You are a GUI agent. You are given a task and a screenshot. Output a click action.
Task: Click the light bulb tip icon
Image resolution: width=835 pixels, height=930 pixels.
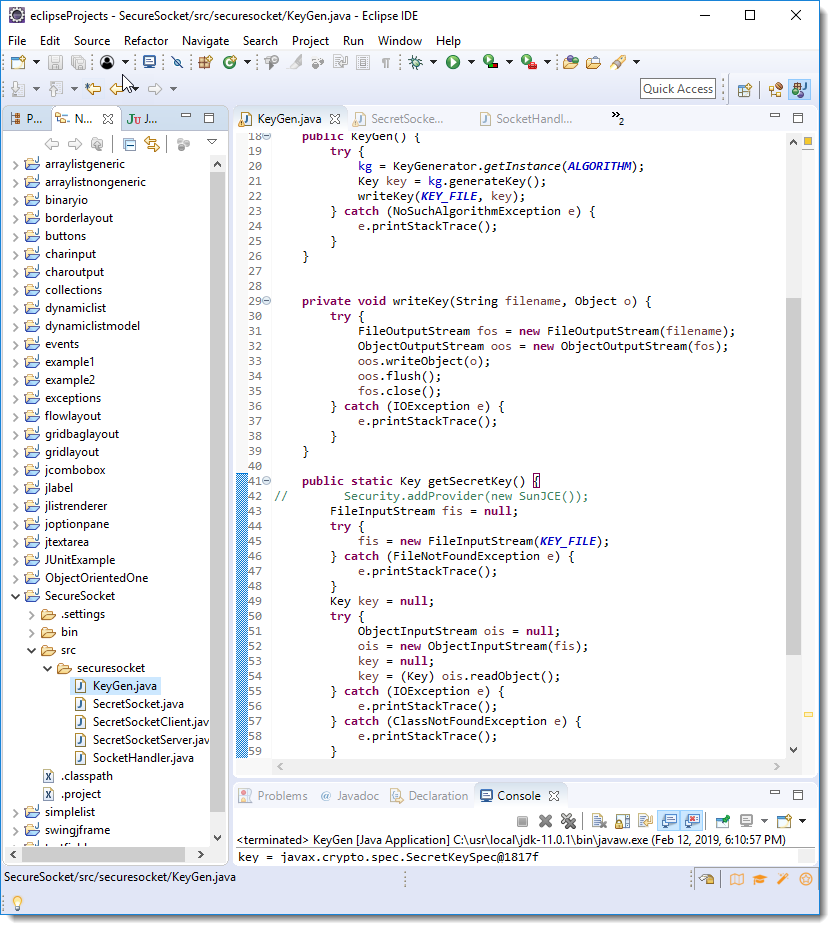tap(17, 903)
